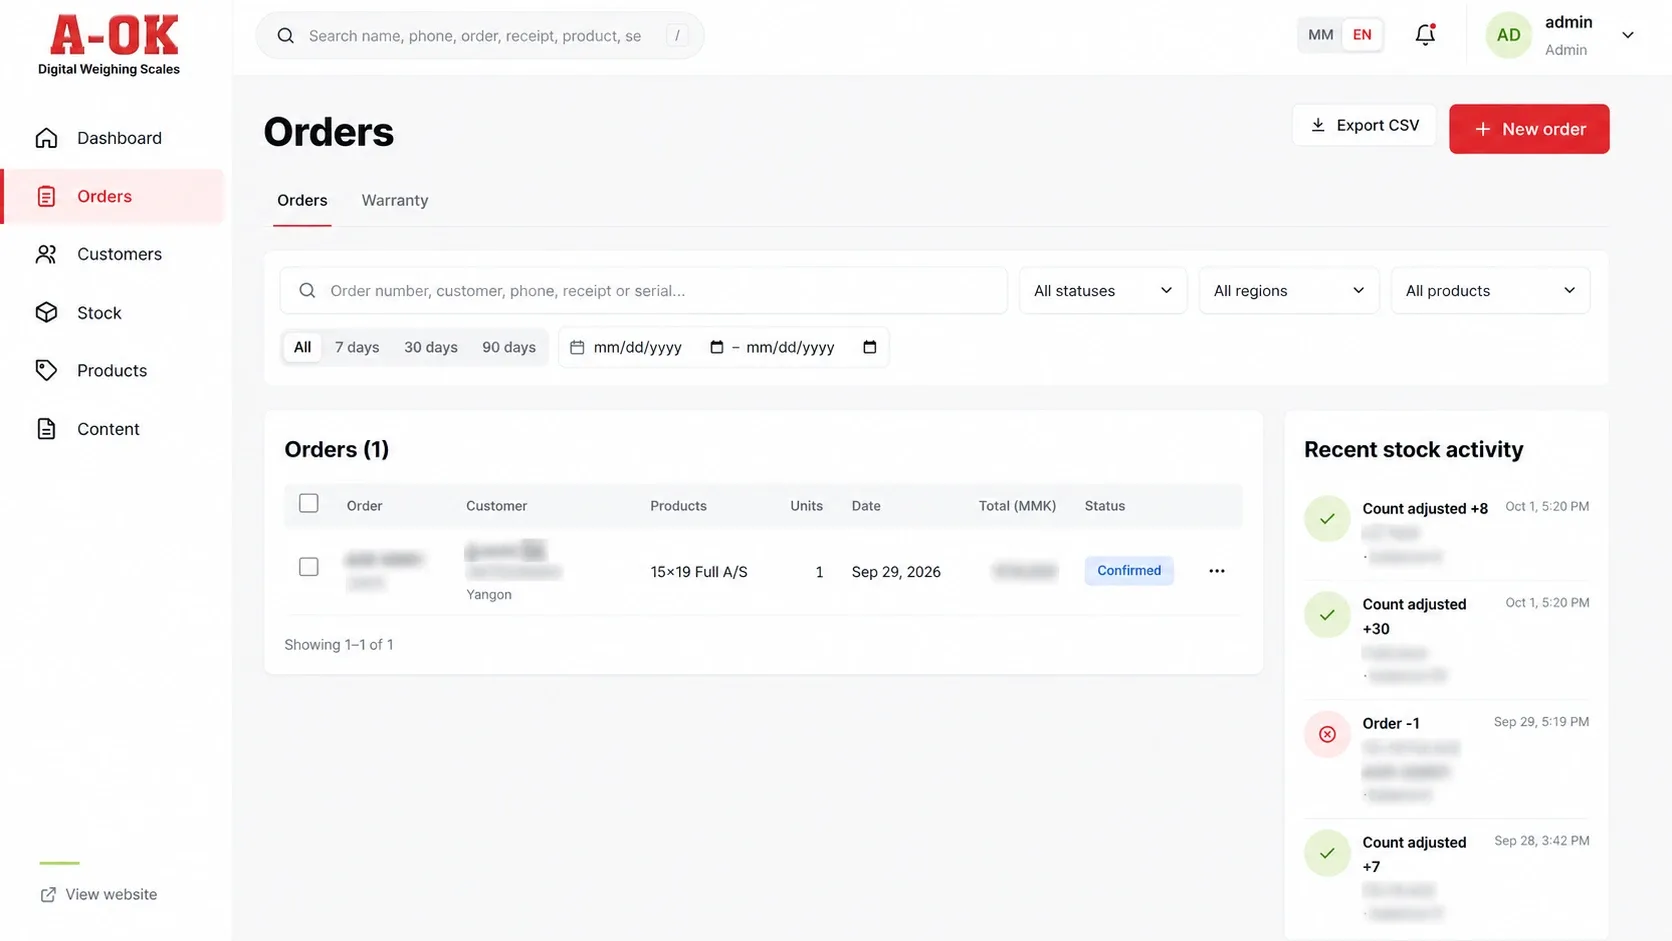1672x941 pixels.
Task: Filter orders to last 90 days
Action: click(x=509, y=347)
